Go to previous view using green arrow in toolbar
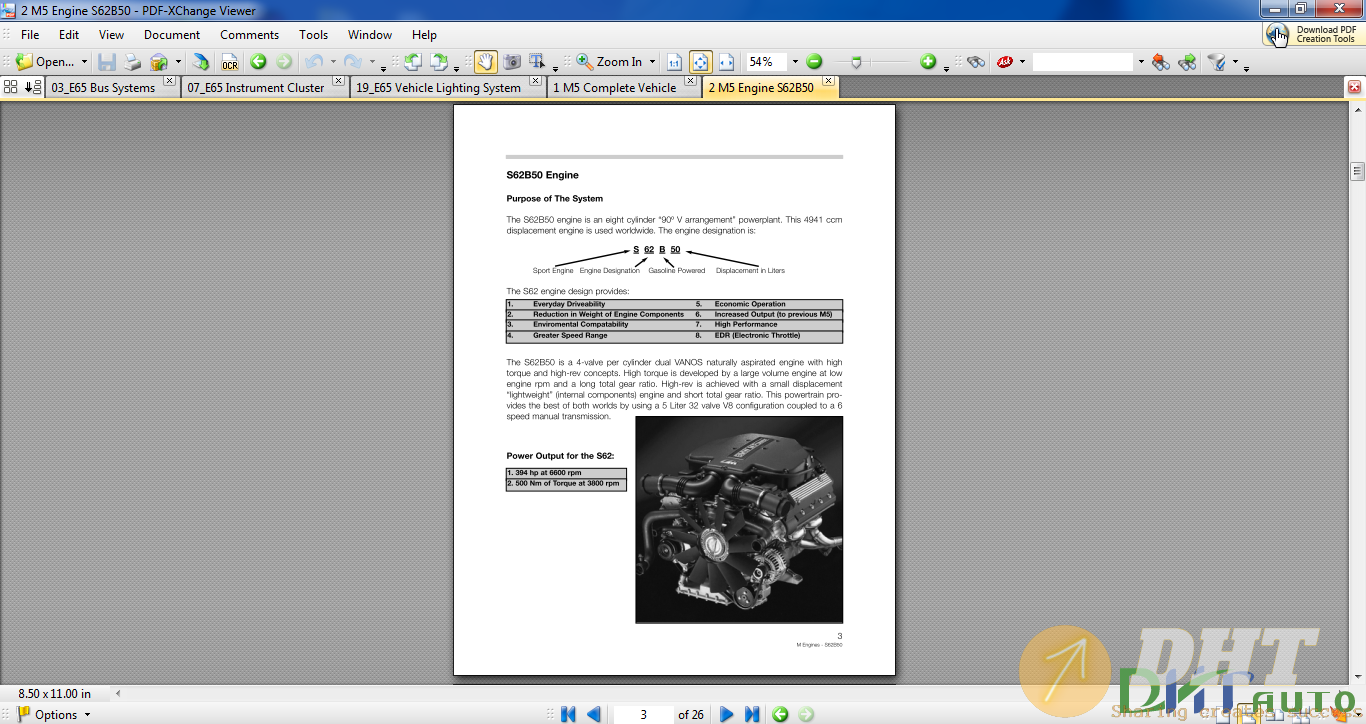Image resolution: width=1366 pixels, height=724 pixels. coord(258,62)
